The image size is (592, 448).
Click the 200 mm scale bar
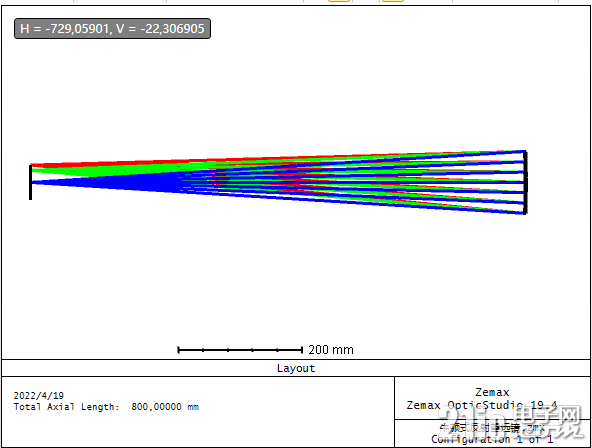tap(240, 350)
